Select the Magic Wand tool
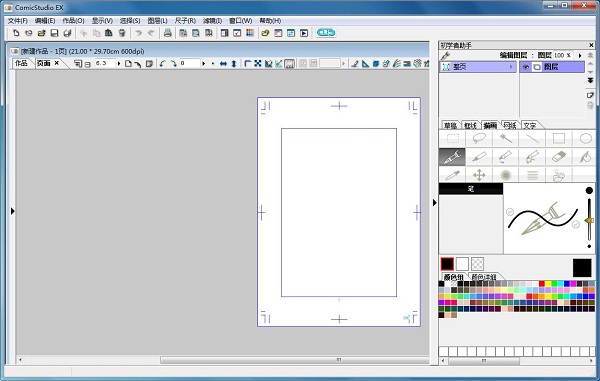Screen dimensions: 600x381 (505, 138)
